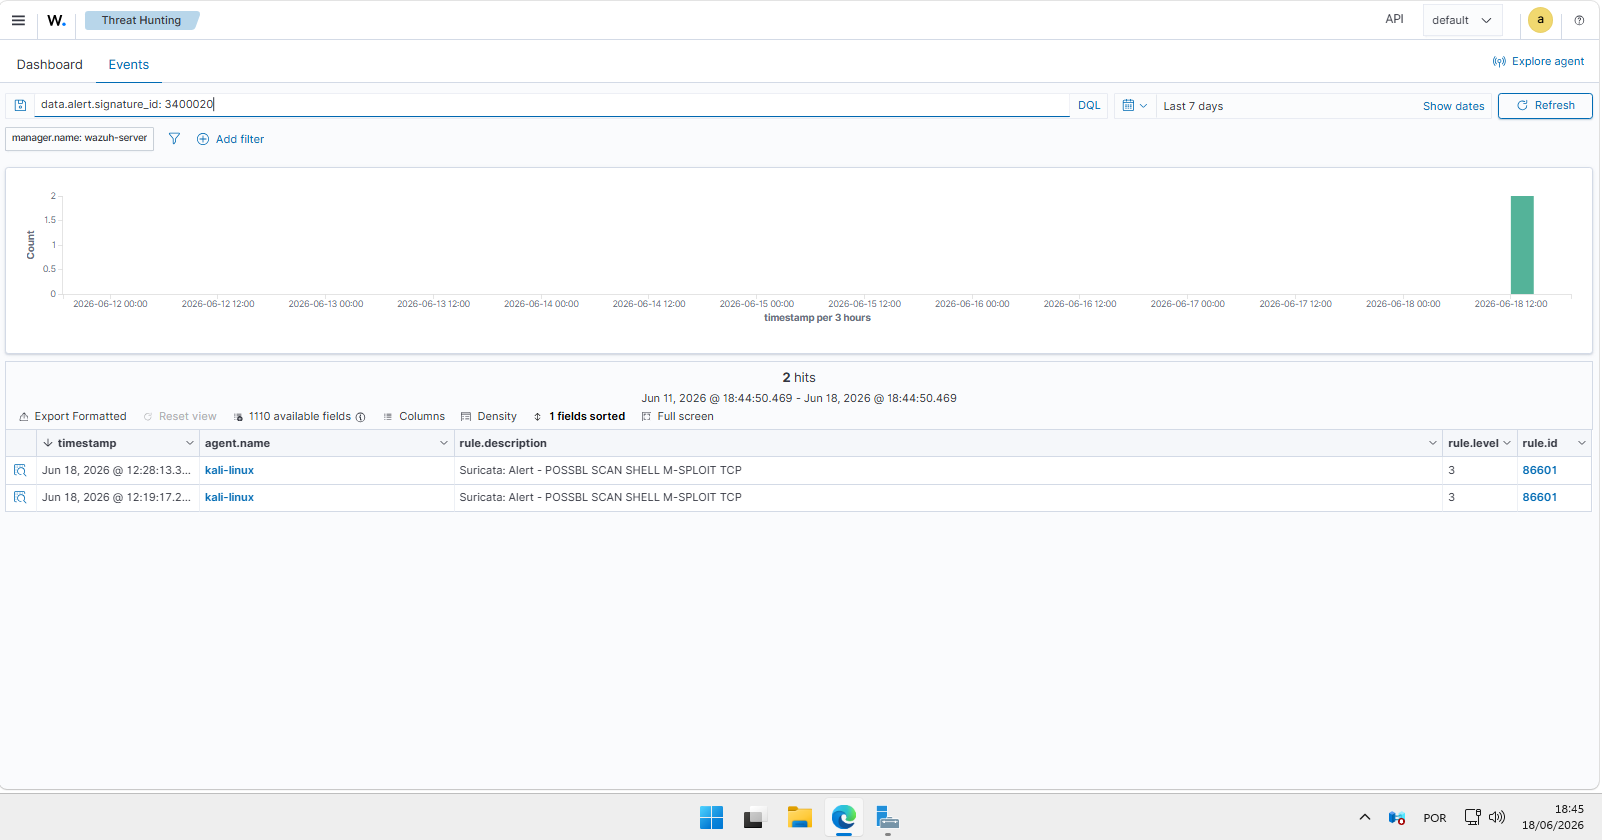Expand rule.id column options
Screen dimensions: 1602x840
tap(1582, 443)
